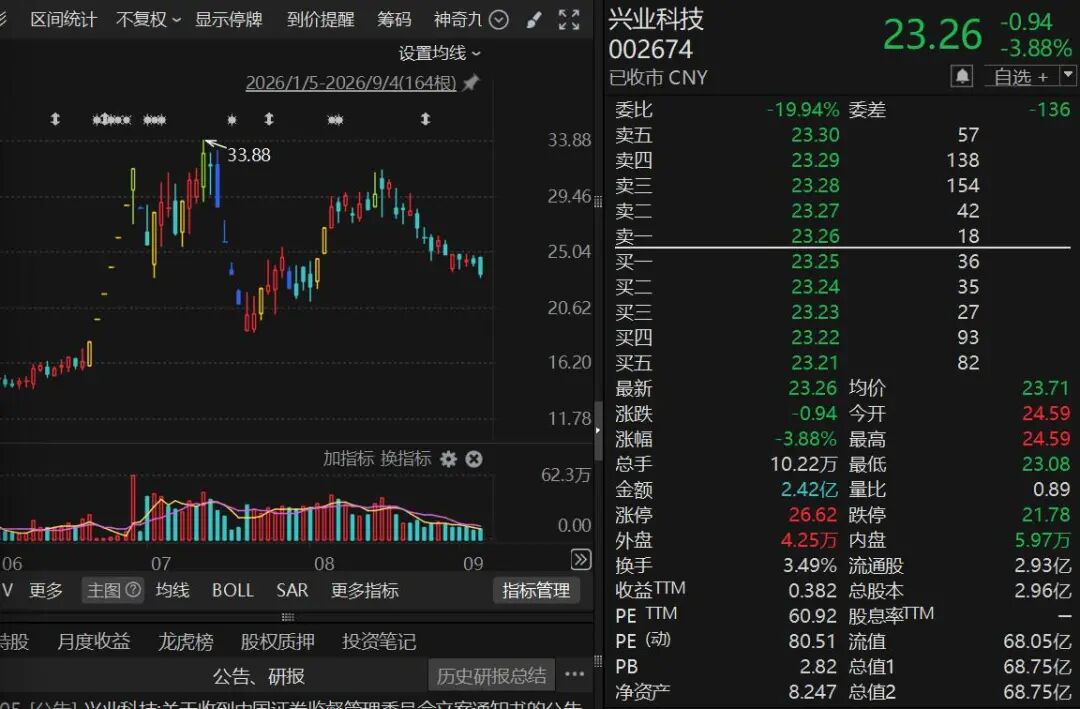Click the 买二 price 23.24
Screen dimensions: 1080x709
pos(815,287)
